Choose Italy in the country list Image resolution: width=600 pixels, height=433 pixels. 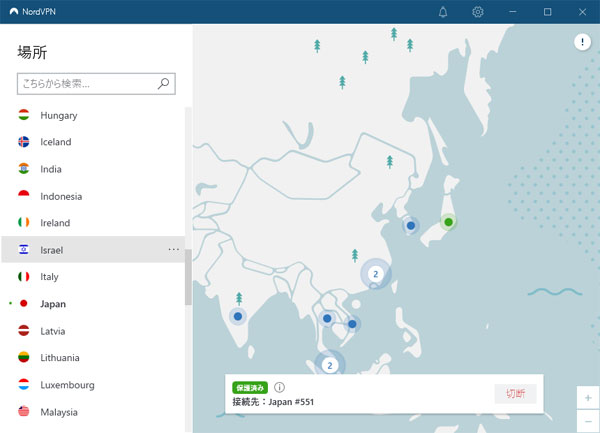point(93,277)
